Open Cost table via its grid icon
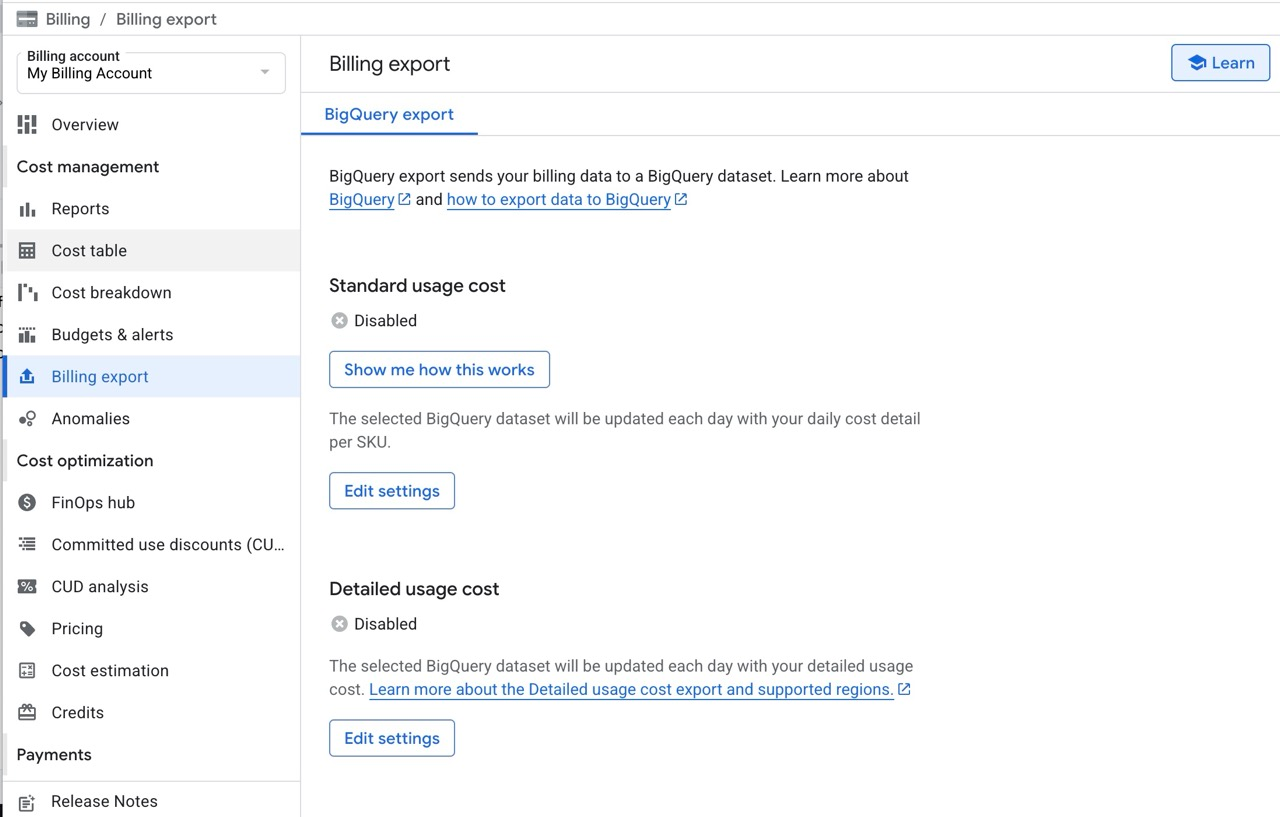This screenshot has height=817, width=1280. (27, 250)
